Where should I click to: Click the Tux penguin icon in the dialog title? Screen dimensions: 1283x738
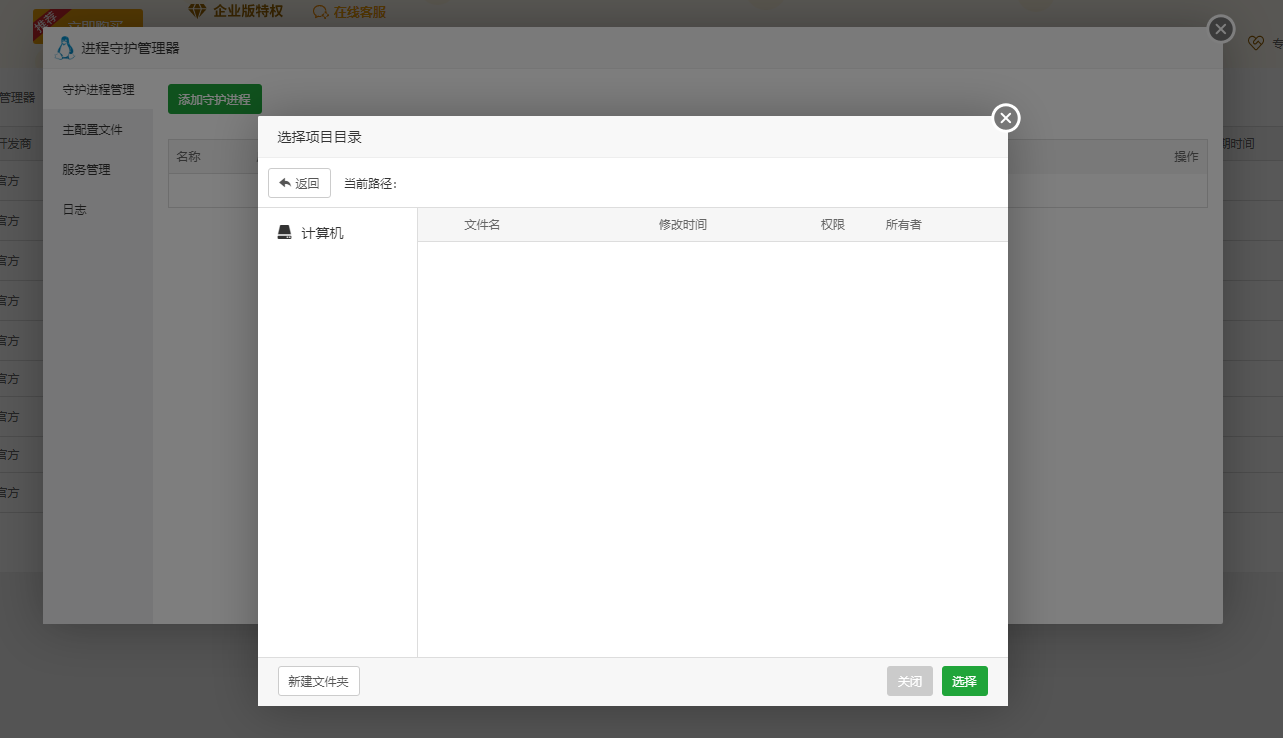tap(65, 47)
